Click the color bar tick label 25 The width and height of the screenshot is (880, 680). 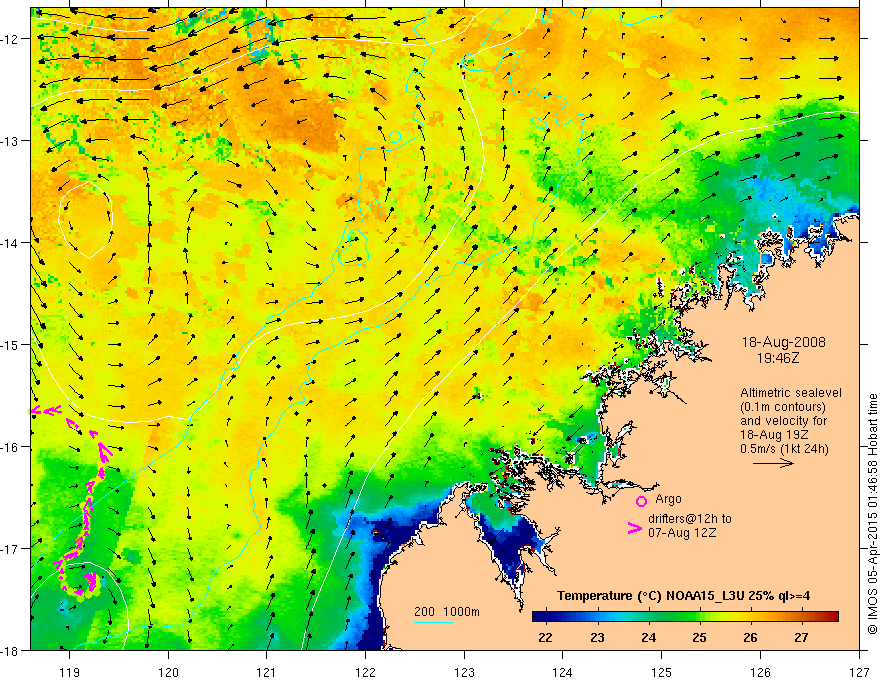(699, 637)
